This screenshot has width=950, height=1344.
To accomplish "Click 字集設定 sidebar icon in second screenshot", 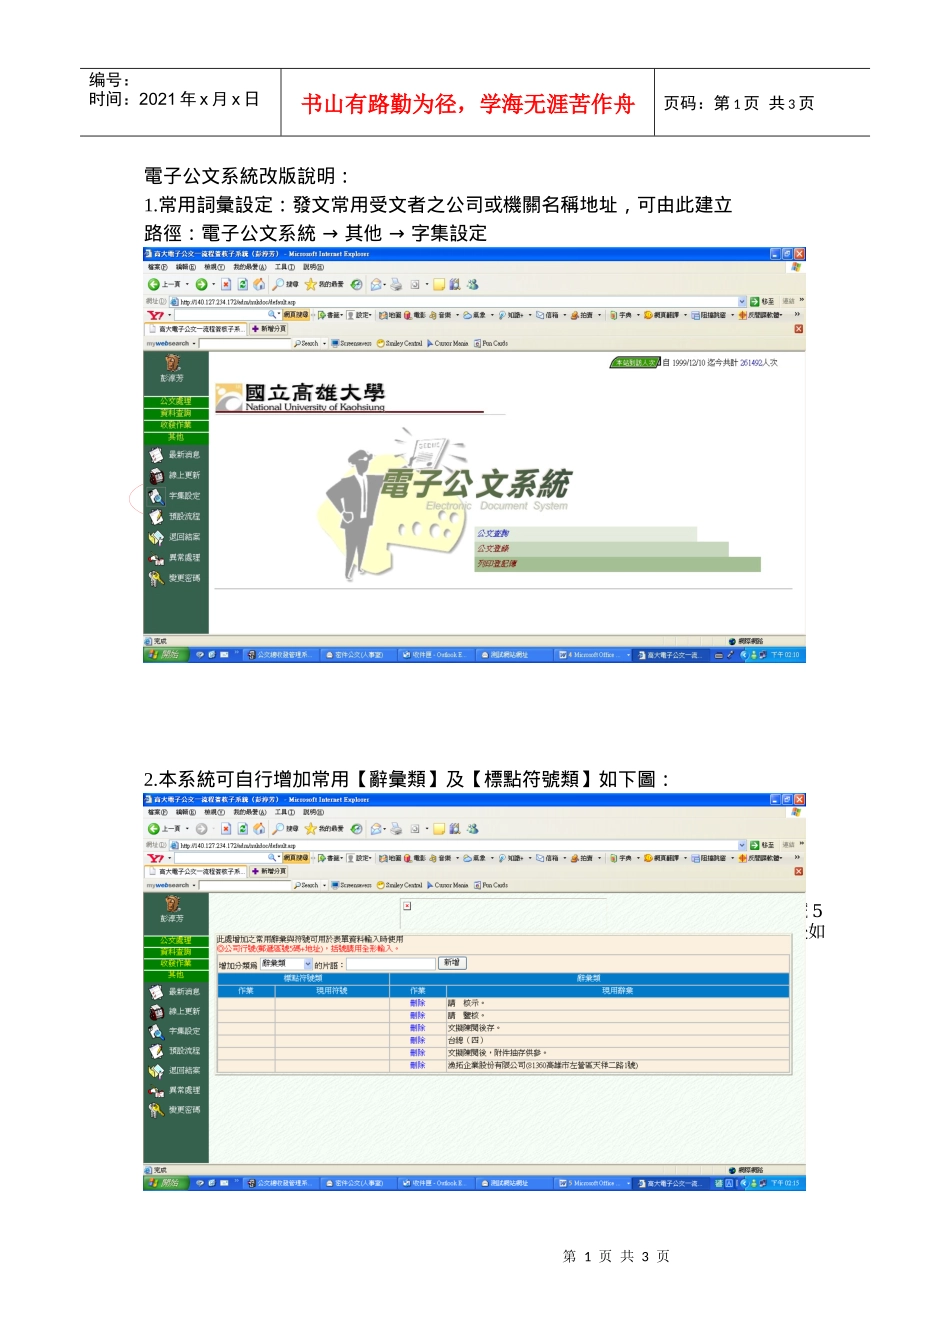I will [x=156, y=1031].
